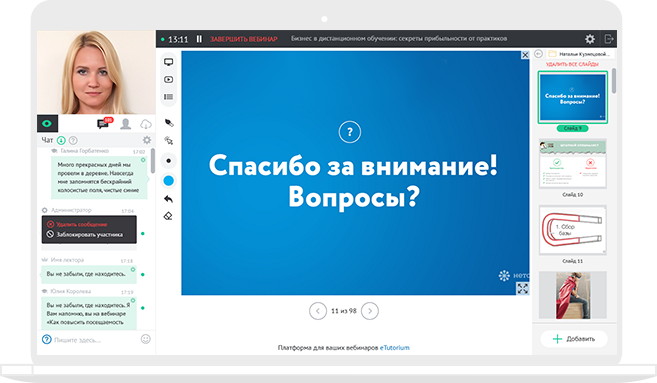Viewport: 657px width, 383px height.
Task: Click the 13:11 timer text
Action: (x=178, y=39)
